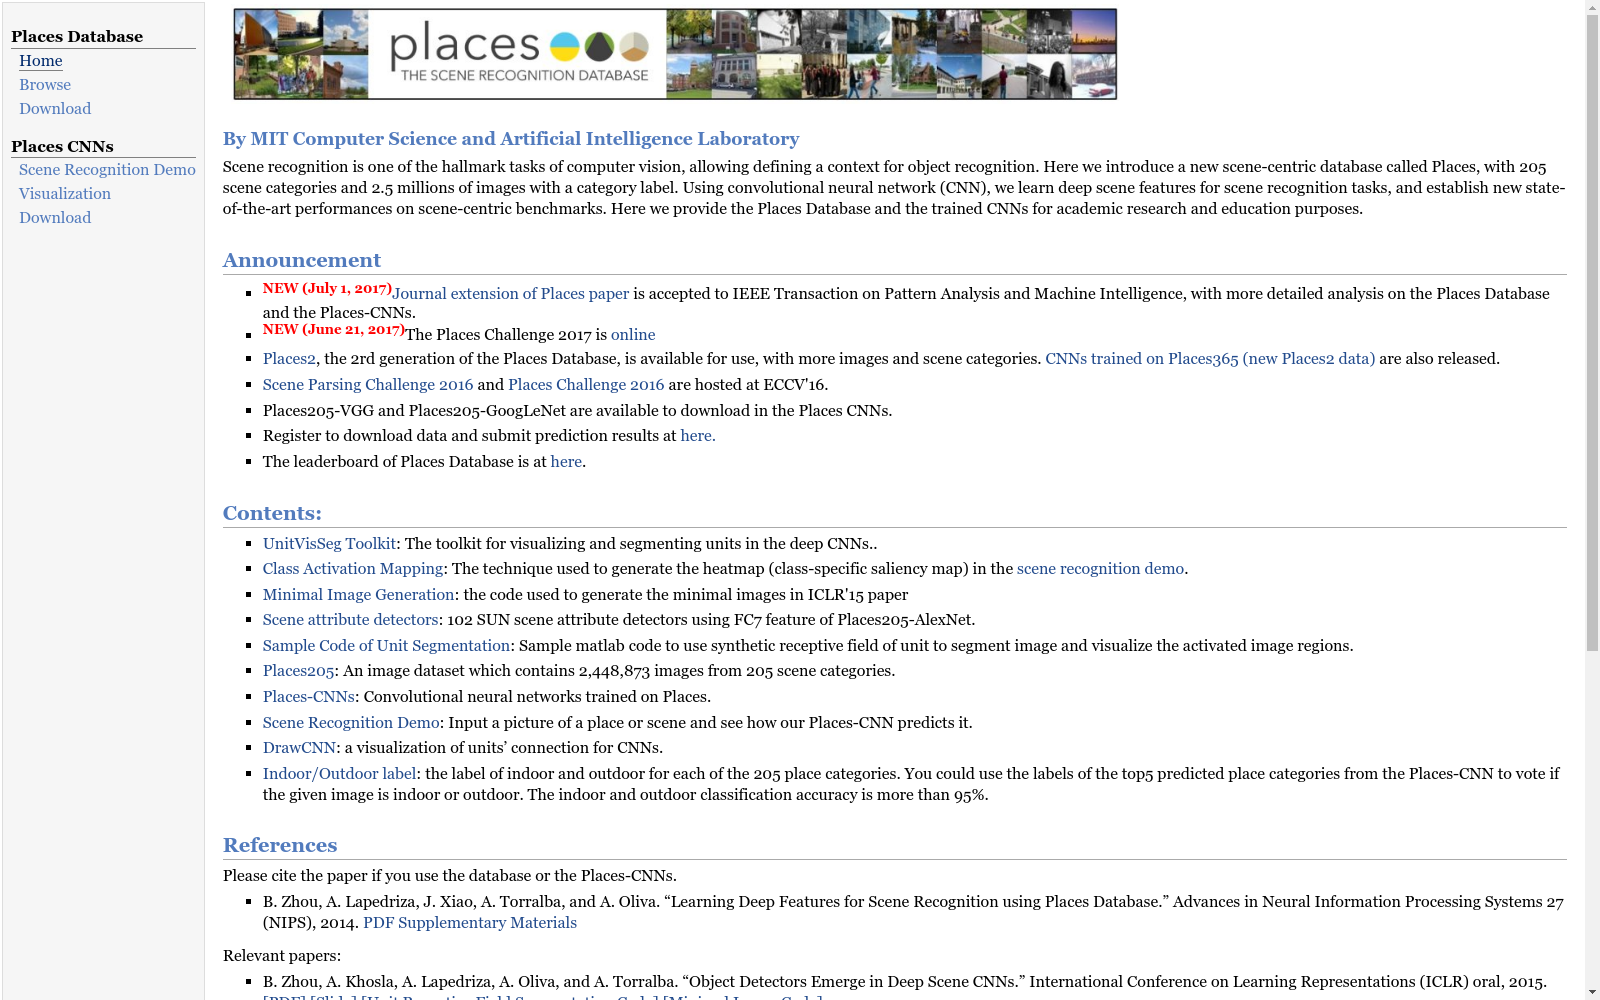Open Scene Recognition Demo link in Contents list

(351, 723)
